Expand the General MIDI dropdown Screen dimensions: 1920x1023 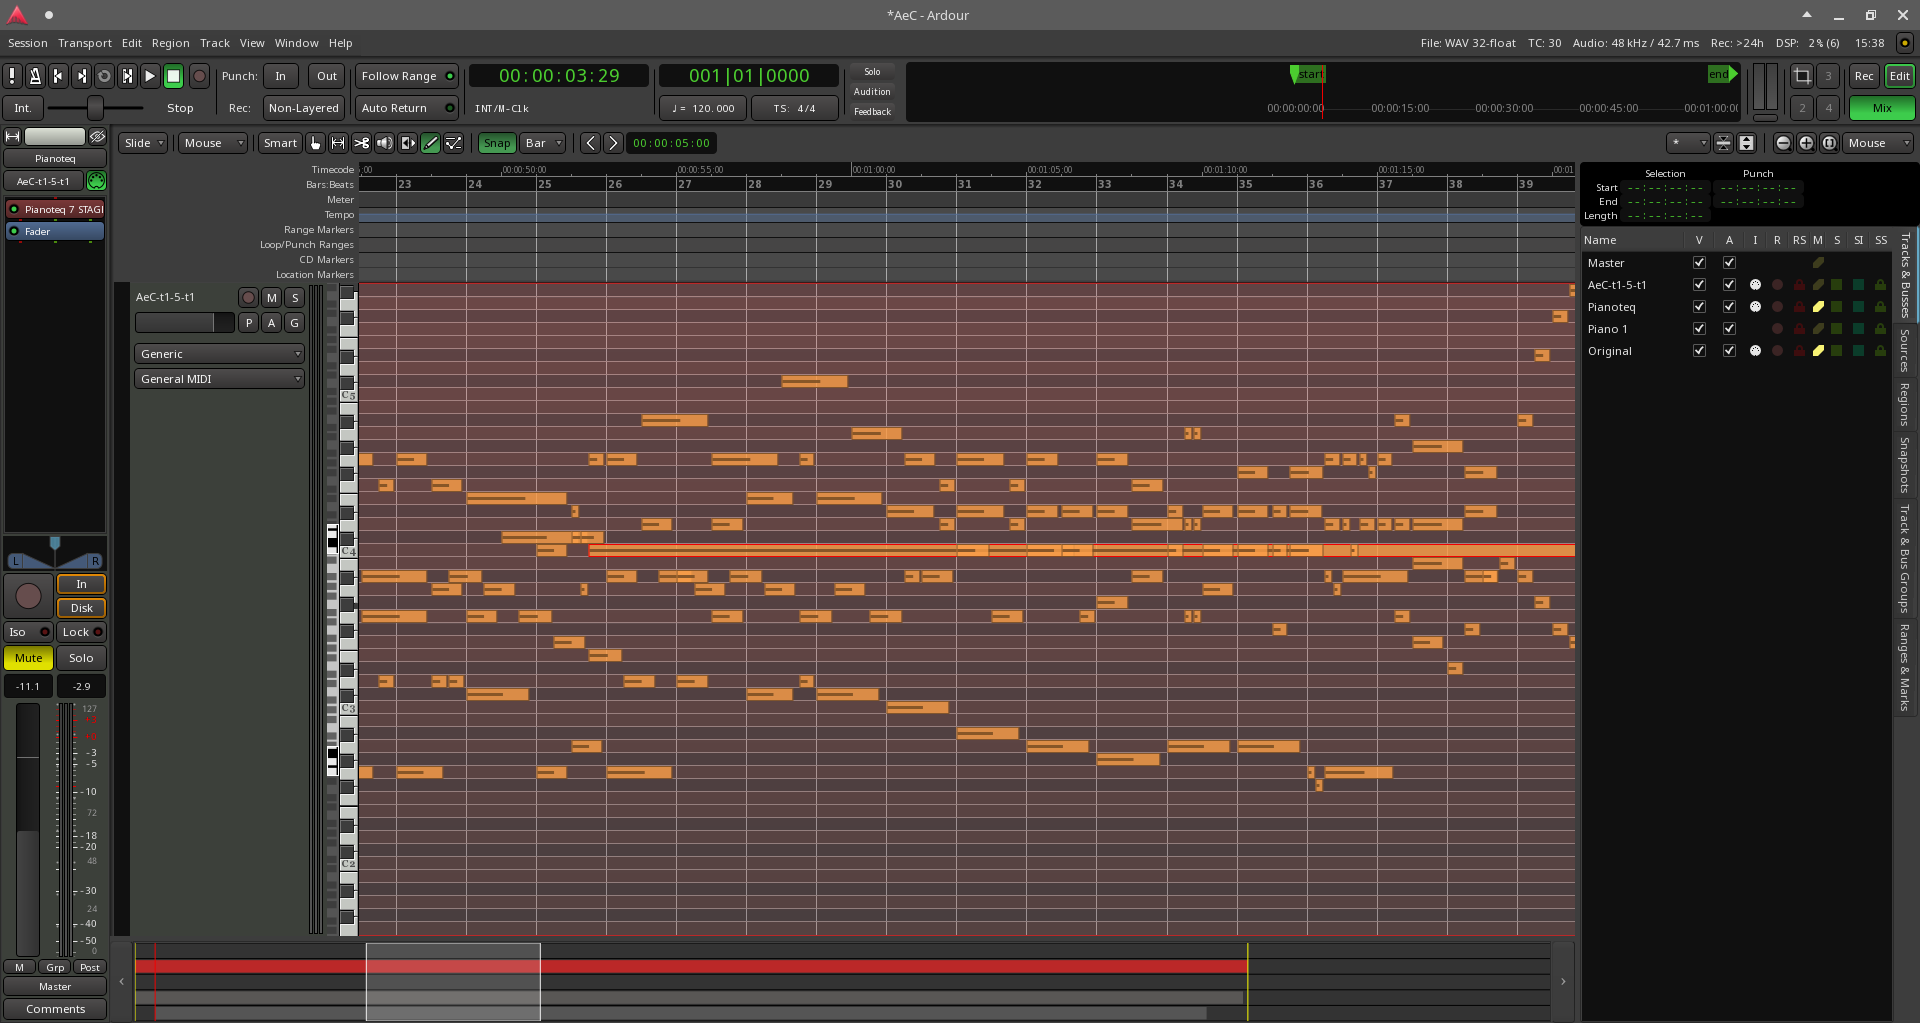pyautogui.click(x=219, y=379)
